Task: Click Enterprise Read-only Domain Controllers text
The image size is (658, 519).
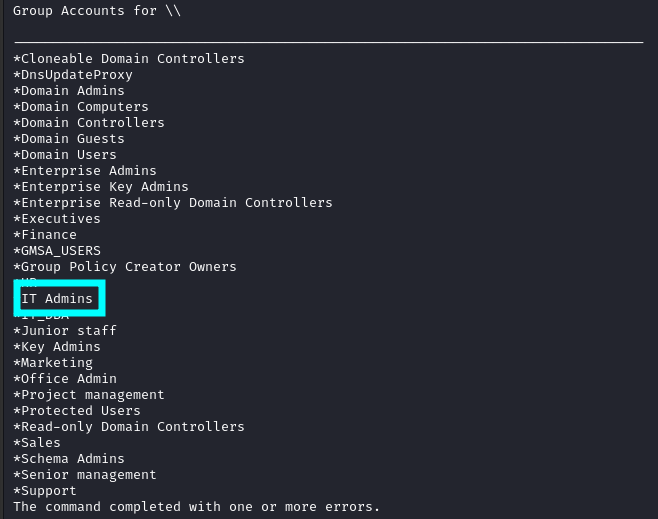Action: pyautogui.click(x=173, y=203)
